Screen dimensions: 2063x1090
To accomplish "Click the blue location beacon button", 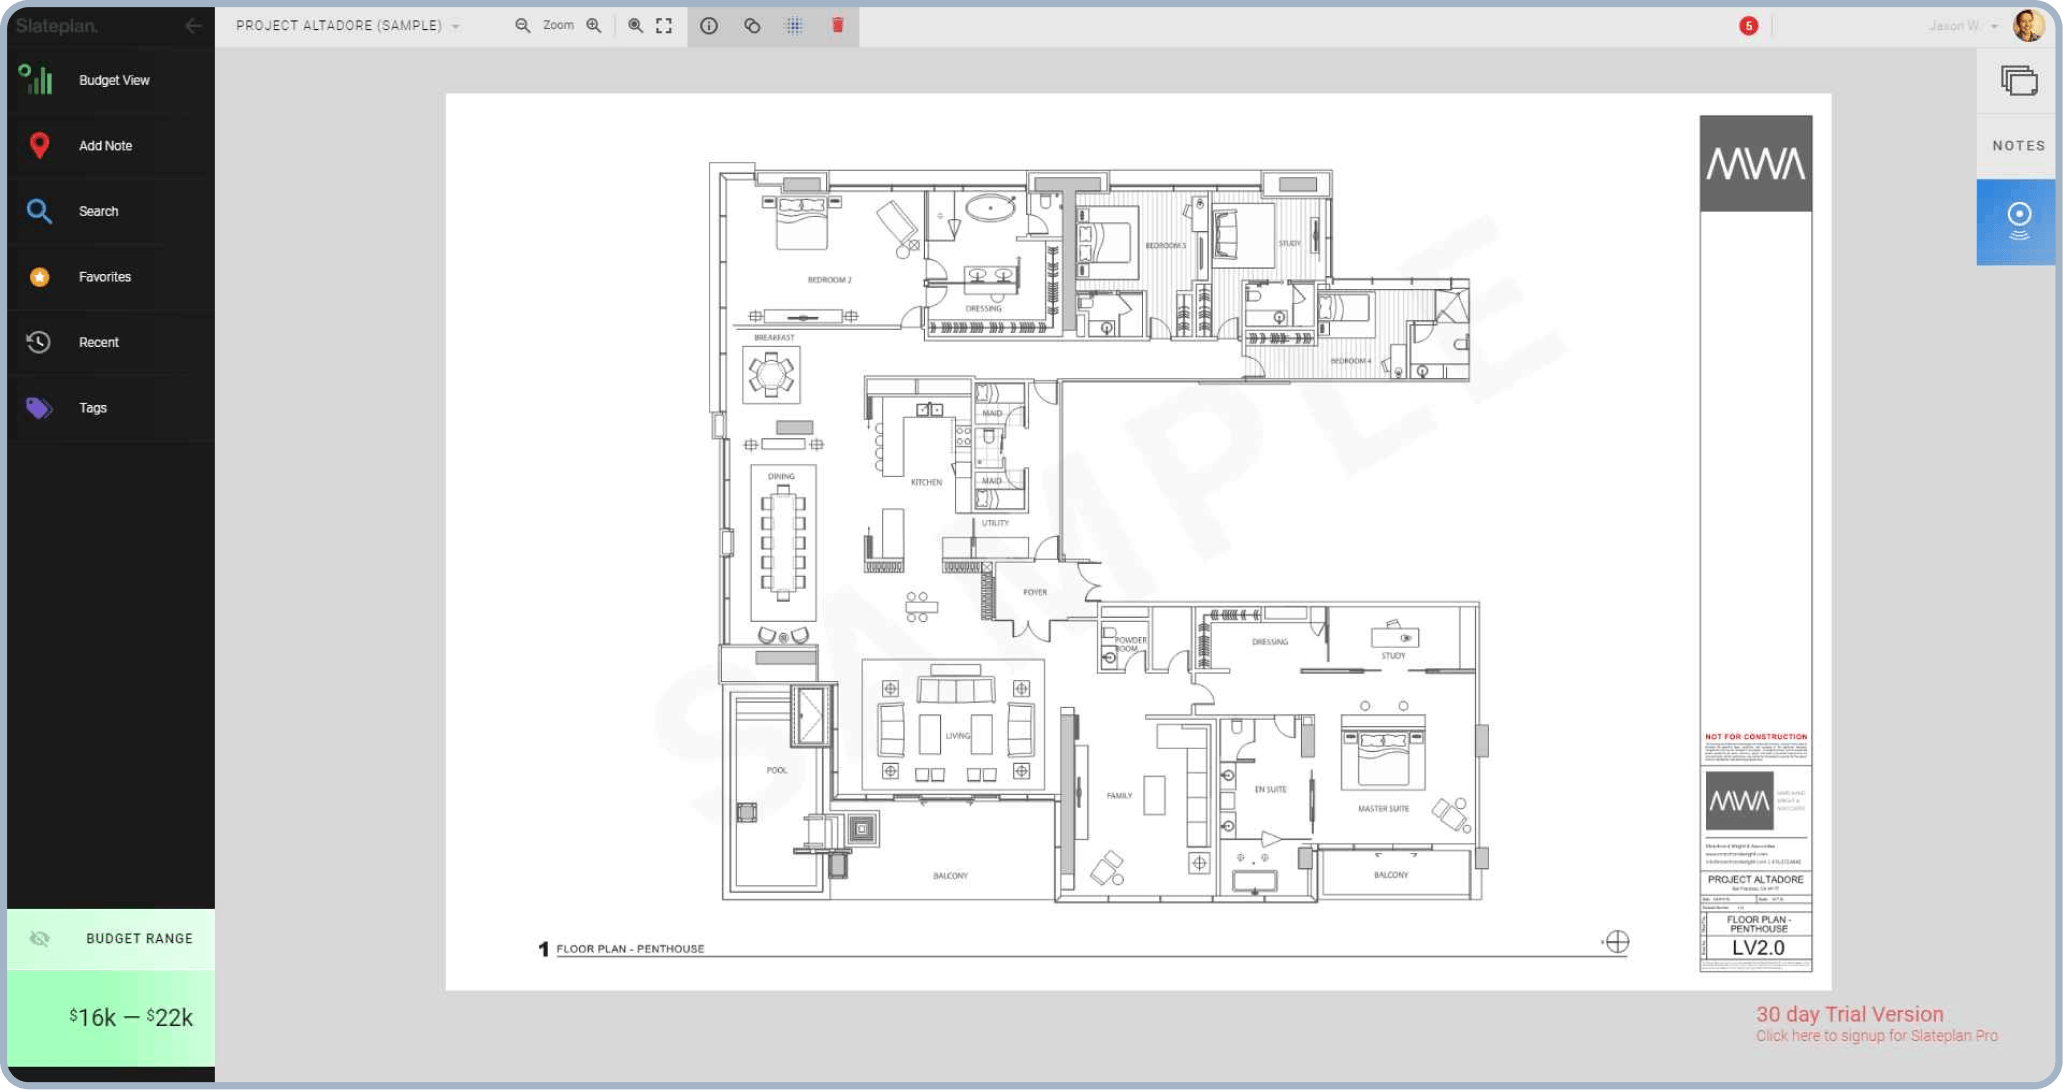I will [x=2018, y=222].
